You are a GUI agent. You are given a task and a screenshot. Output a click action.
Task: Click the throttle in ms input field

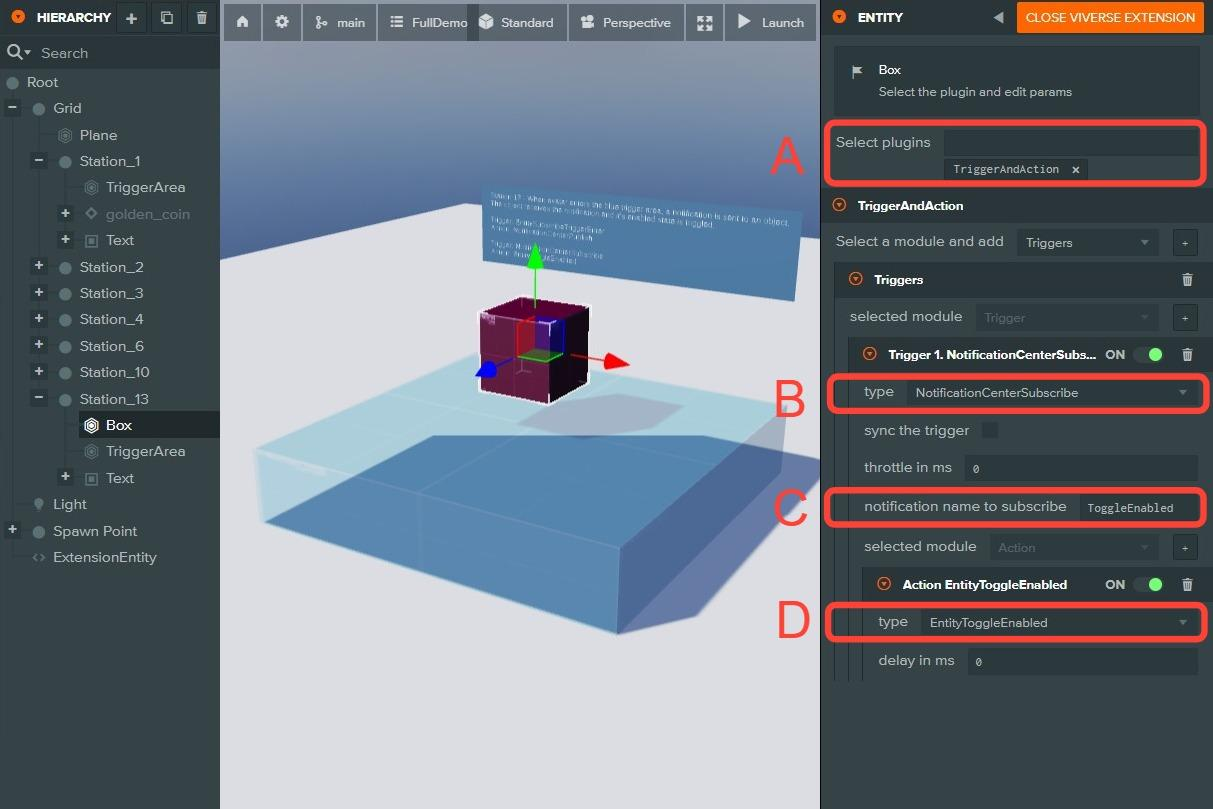(x=1080, y=468)
